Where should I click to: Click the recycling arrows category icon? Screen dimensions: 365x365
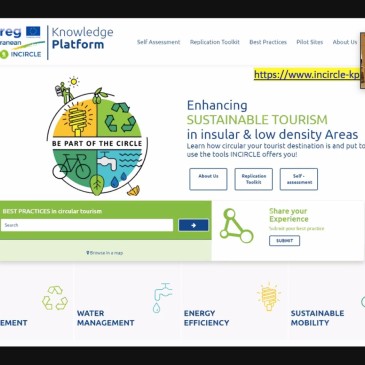55,298
